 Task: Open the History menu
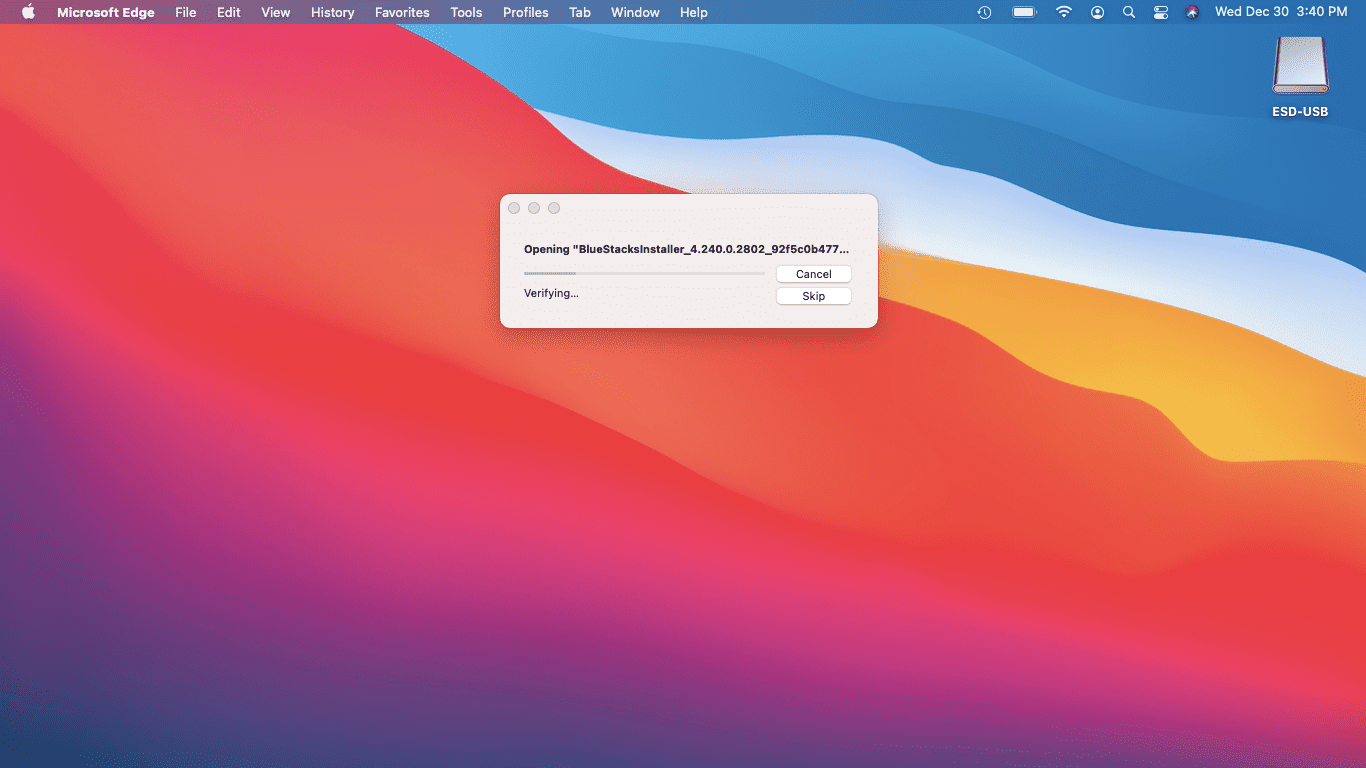pyautogui.click(x=333, y=12)
